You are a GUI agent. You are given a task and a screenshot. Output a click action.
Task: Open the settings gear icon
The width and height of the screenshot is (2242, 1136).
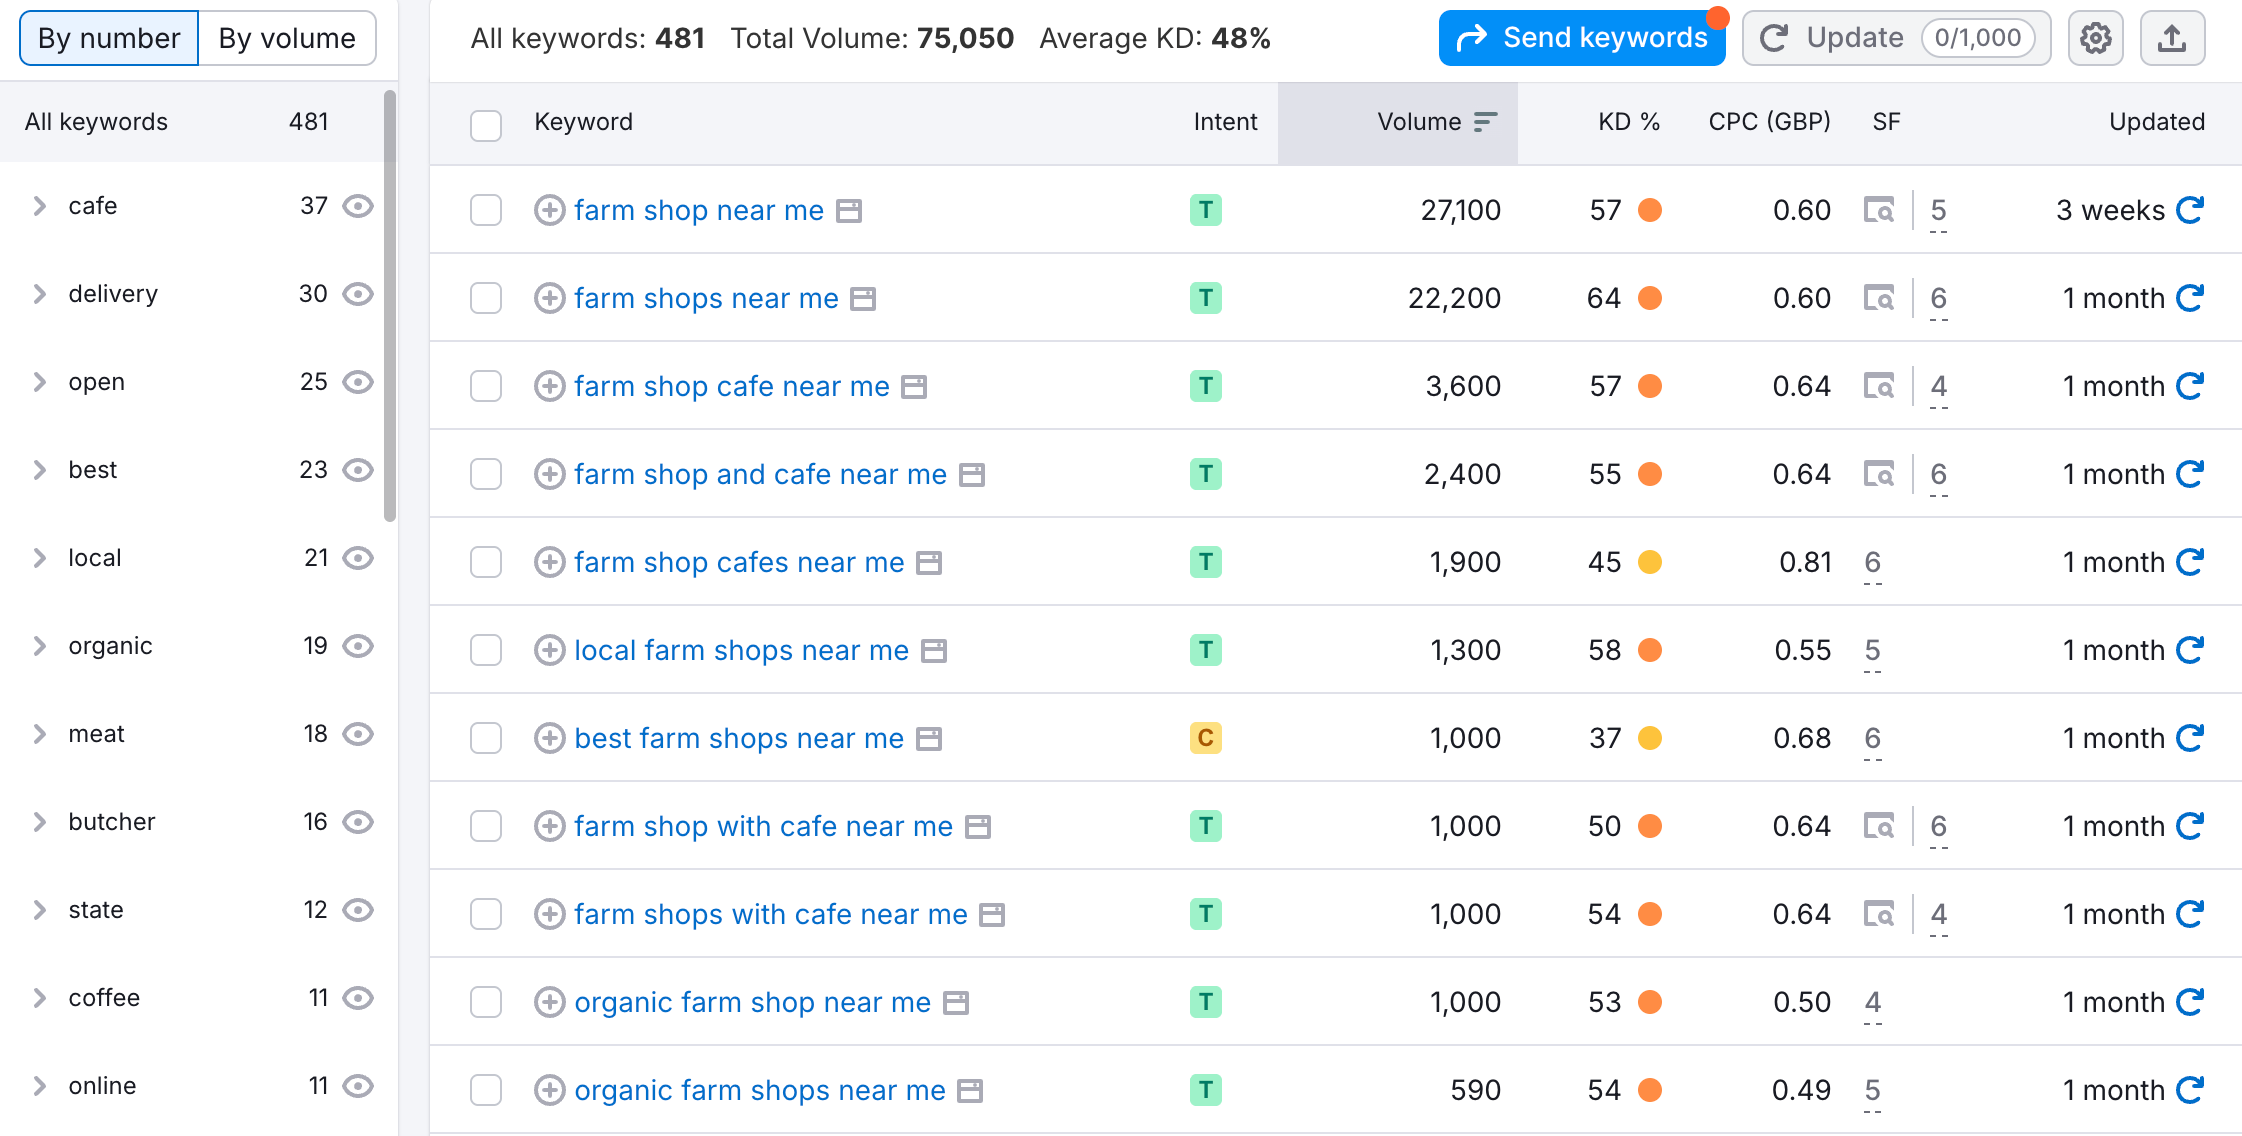point(2095,39)
